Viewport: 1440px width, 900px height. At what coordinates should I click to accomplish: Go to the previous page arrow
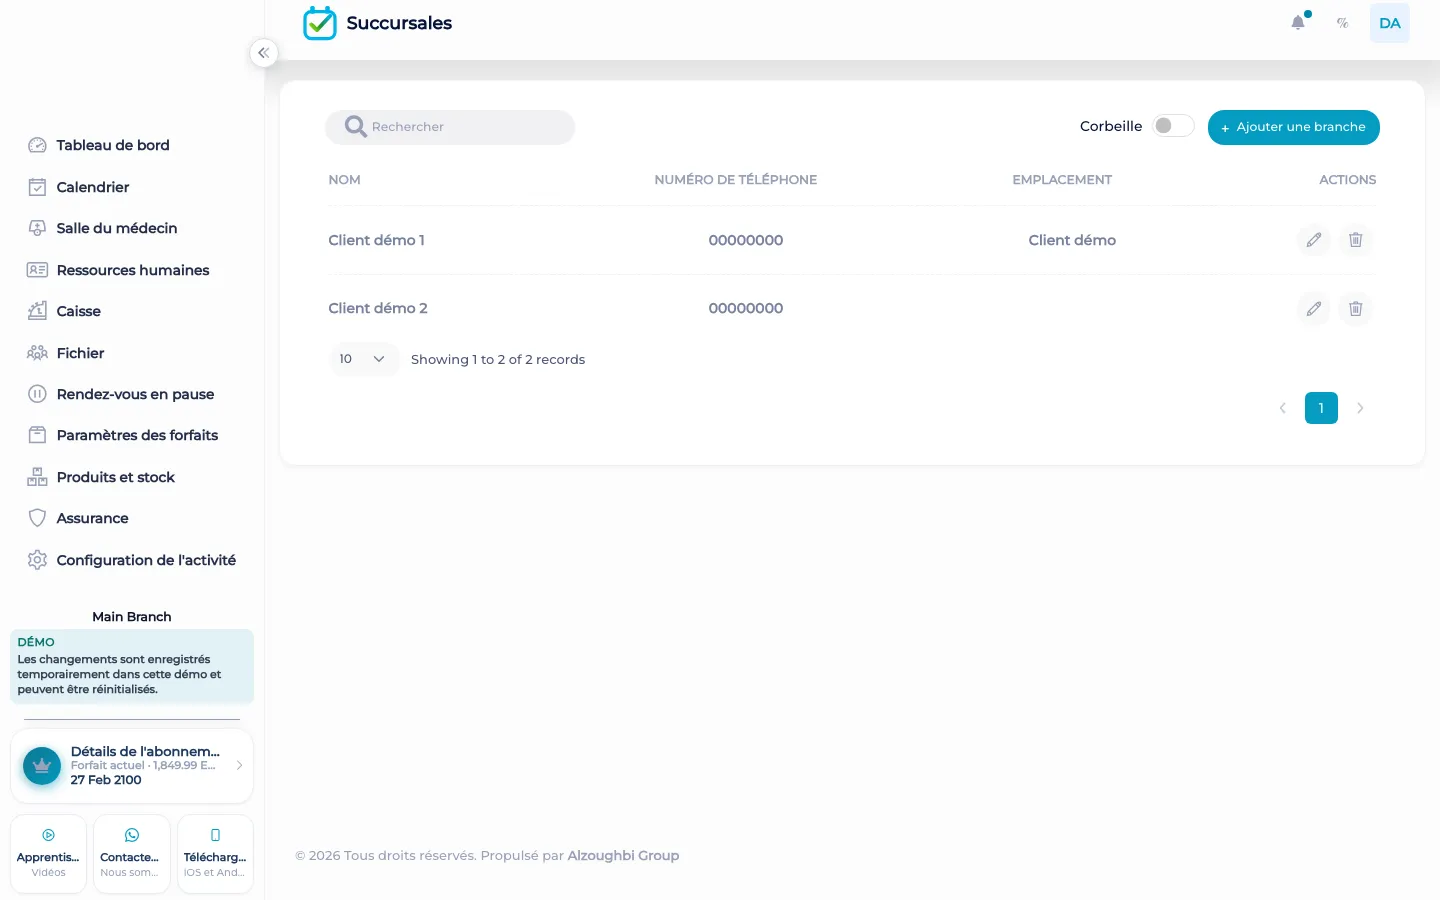pyautogui.click(x=1282, y=408)
